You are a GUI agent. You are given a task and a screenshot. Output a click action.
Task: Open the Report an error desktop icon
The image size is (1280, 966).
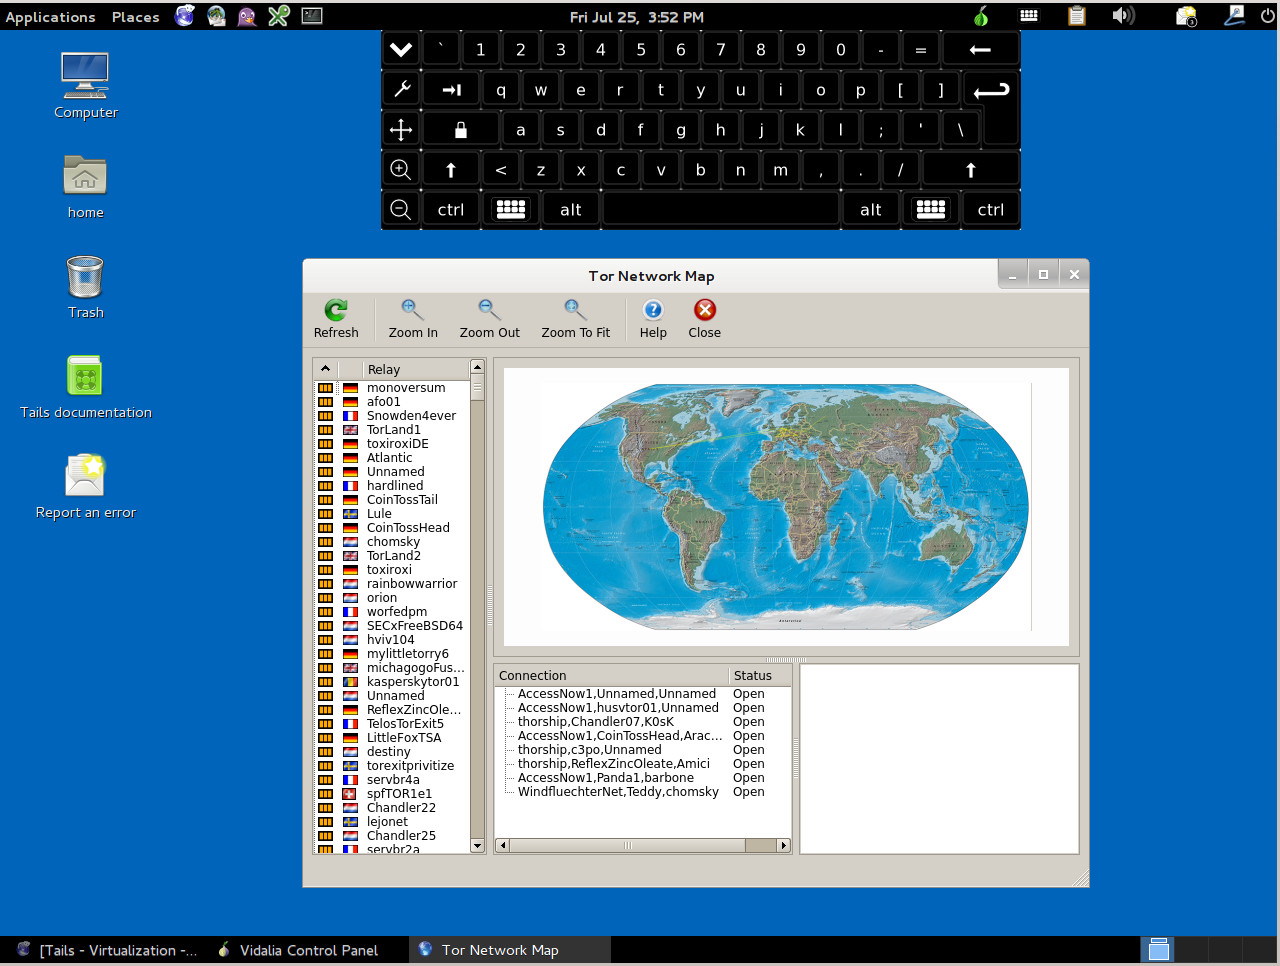(85, 486)
